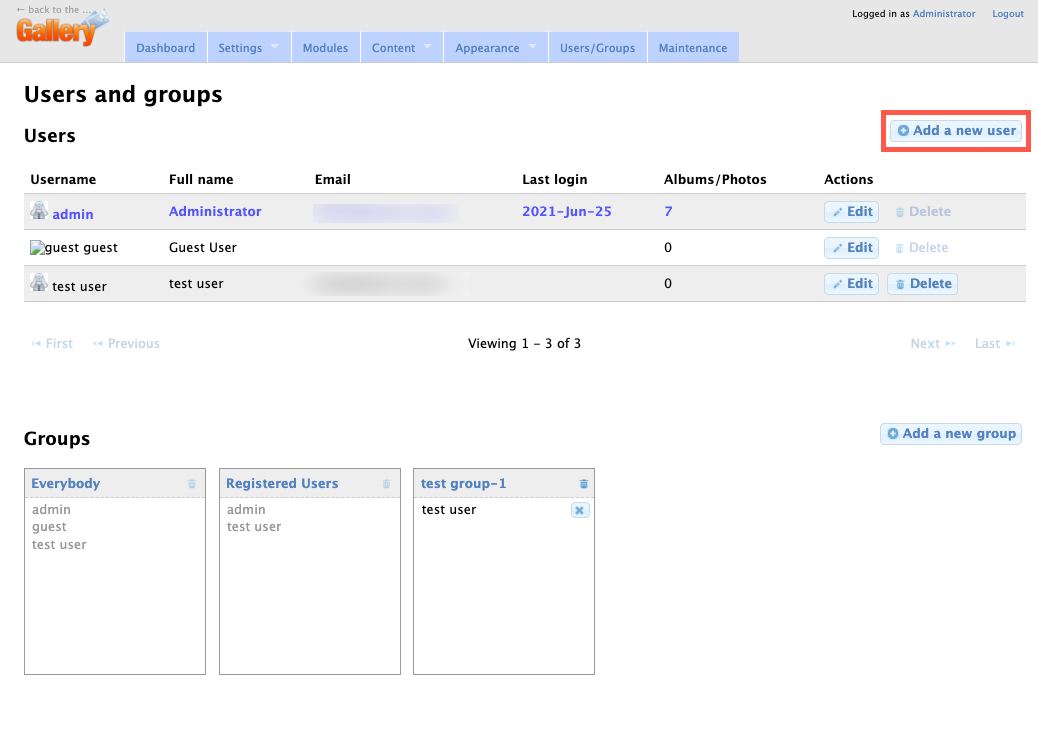Click trash icon on Registered Users group
Image resolution: width=1038 pixels, height=745 pixels.
pyautogui.click(x=386, y=484)
